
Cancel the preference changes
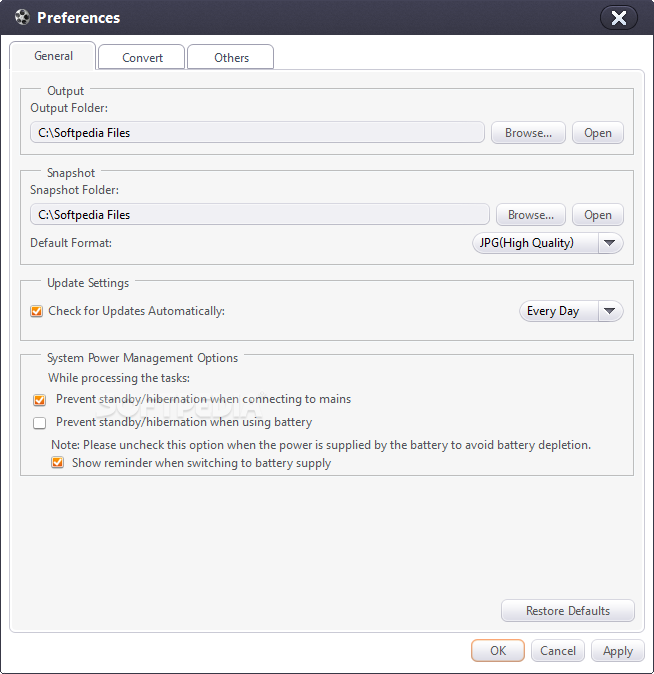click(558, 651)
